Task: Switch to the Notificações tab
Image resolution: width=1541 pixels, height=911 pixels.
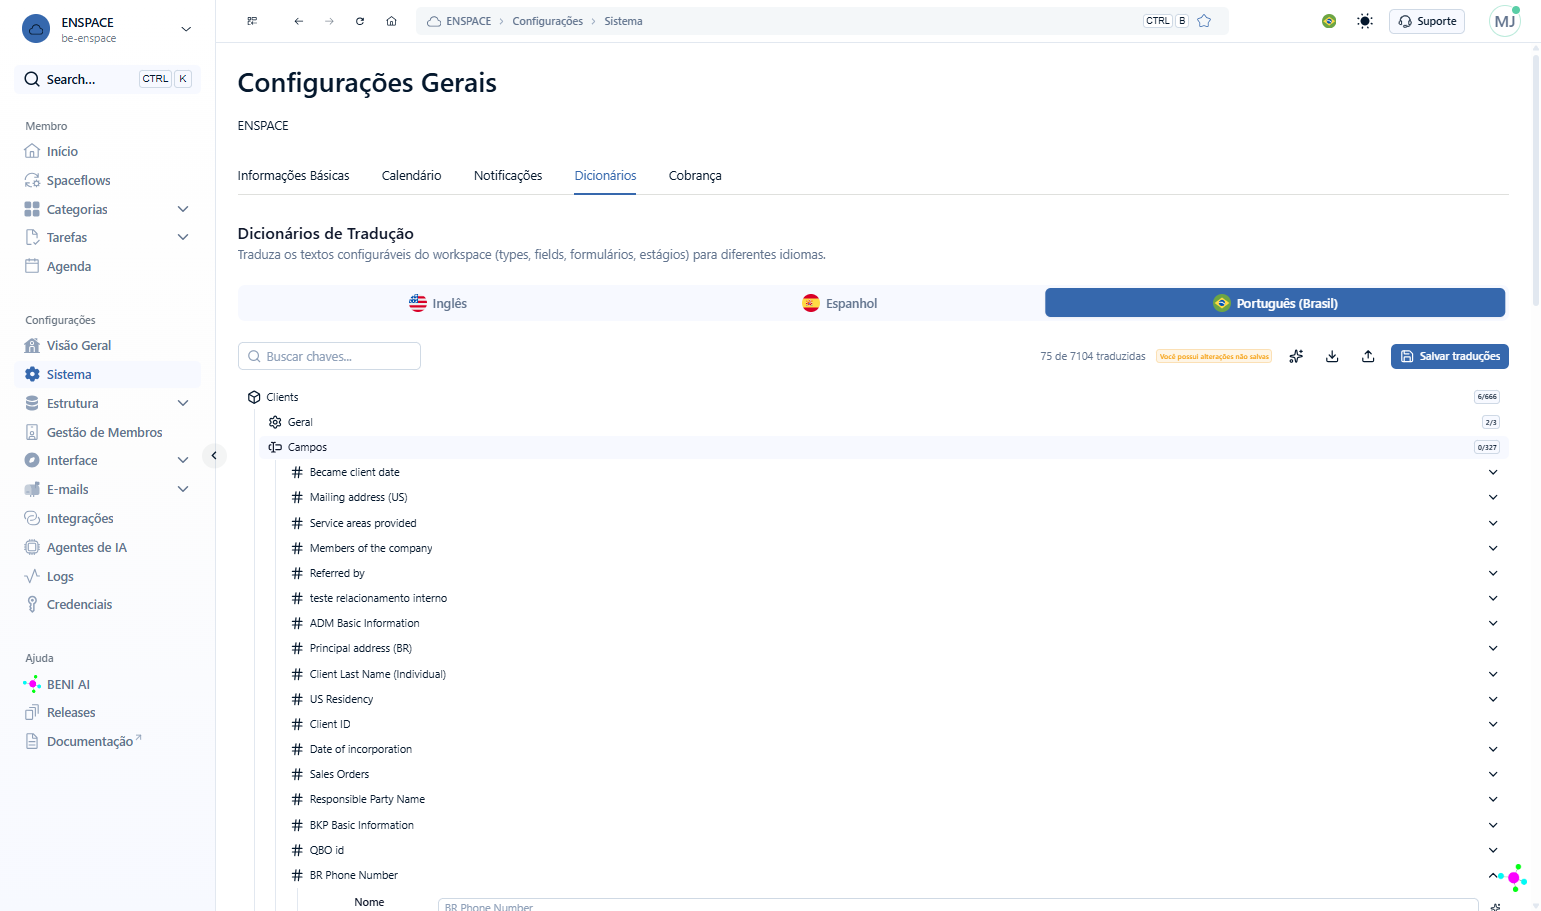Action: pos(508,175)
